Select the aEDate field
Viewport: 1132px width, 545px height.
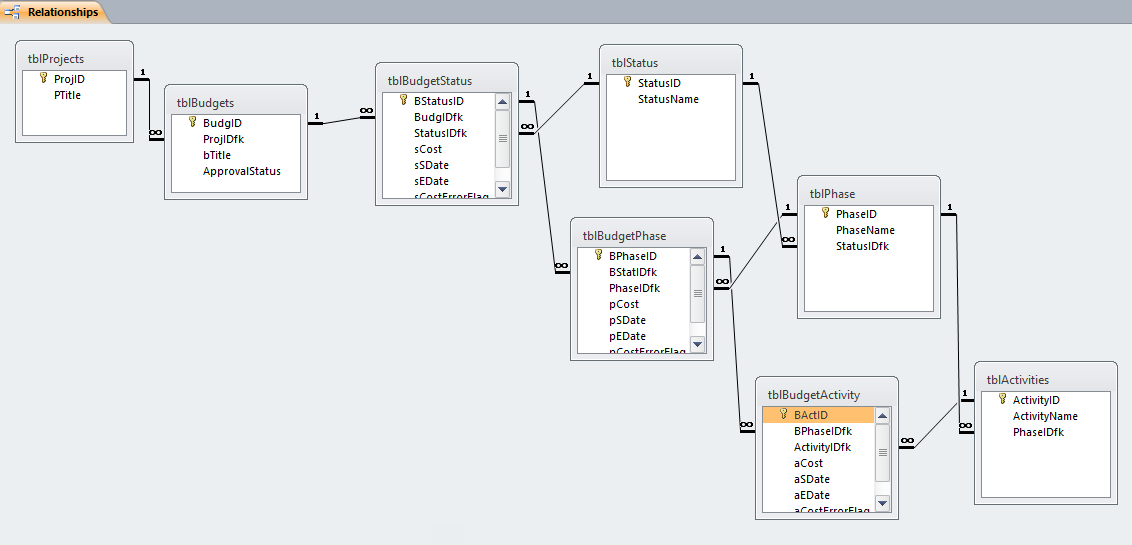(x=811, y=494)
